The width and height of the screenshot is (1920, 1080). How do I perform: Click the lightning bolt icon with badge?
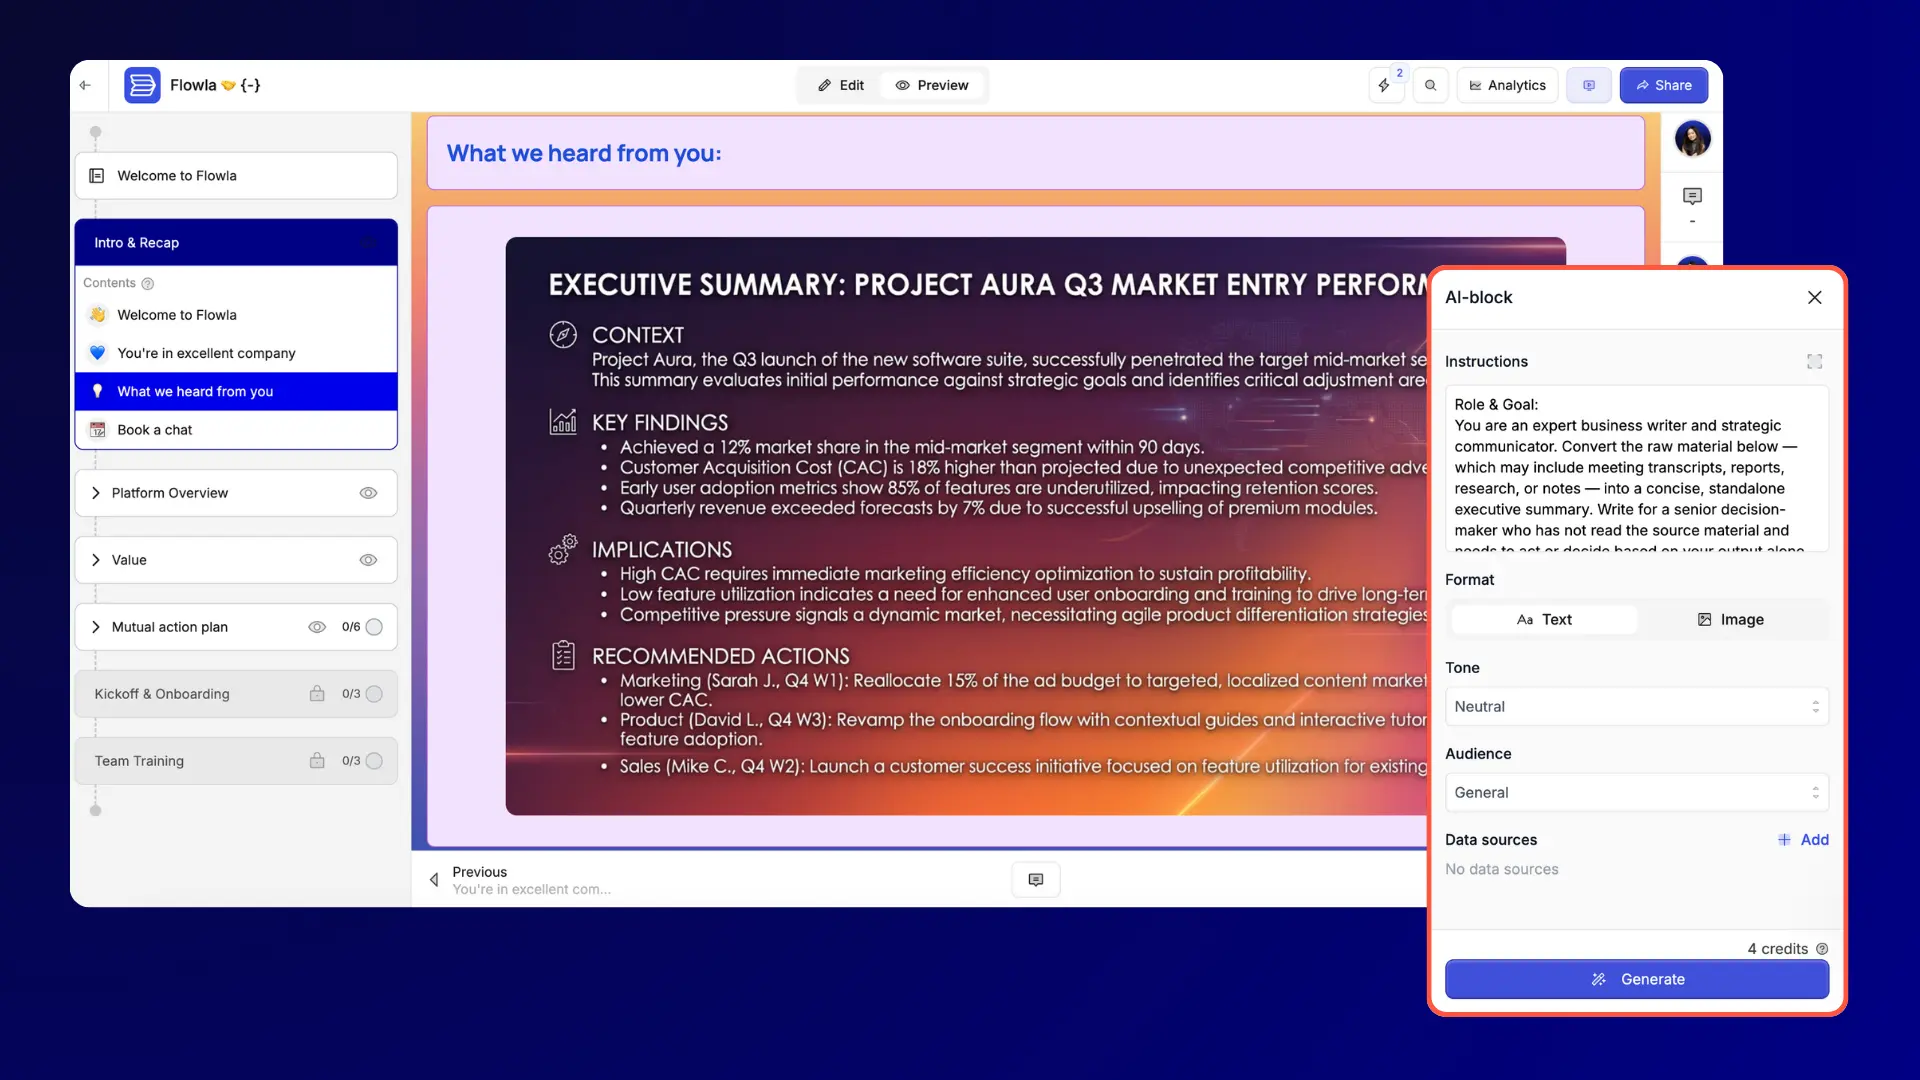1384,86
